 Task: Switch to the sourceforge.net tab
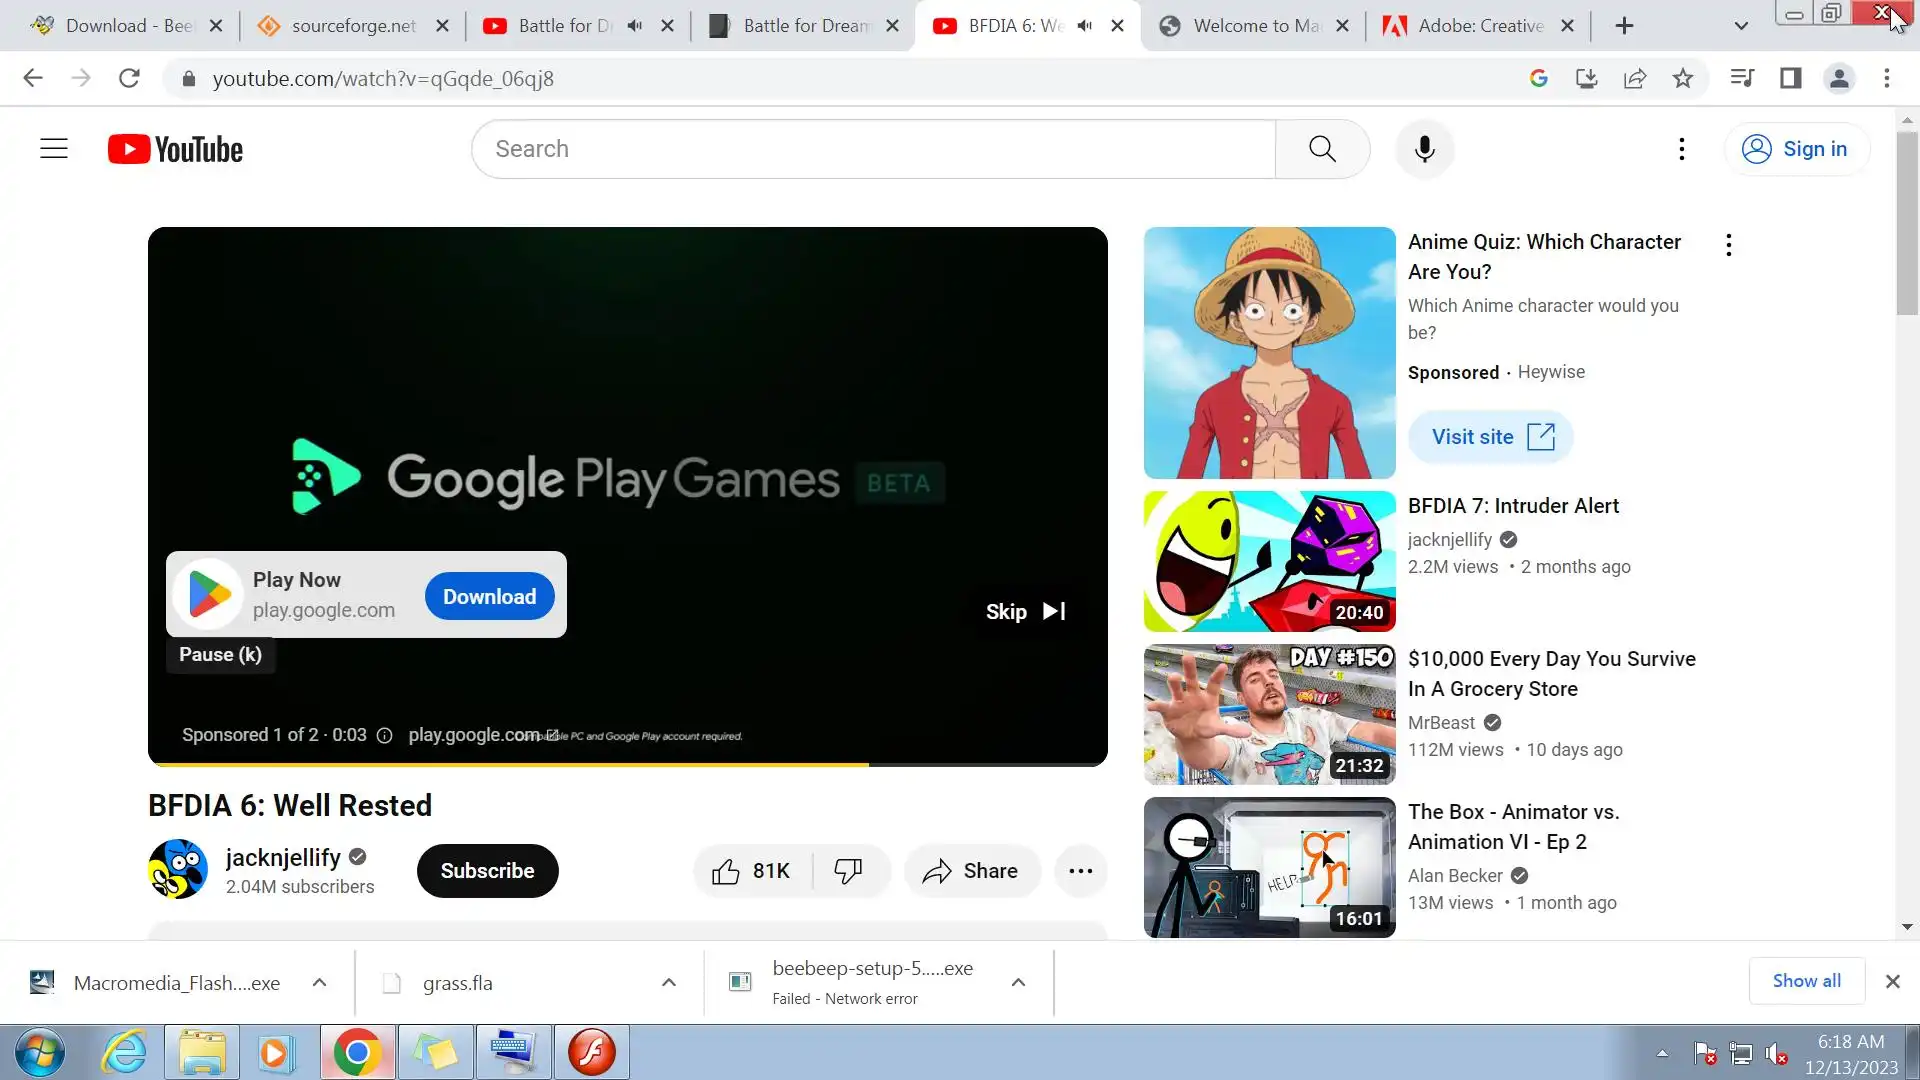(352, 26)
